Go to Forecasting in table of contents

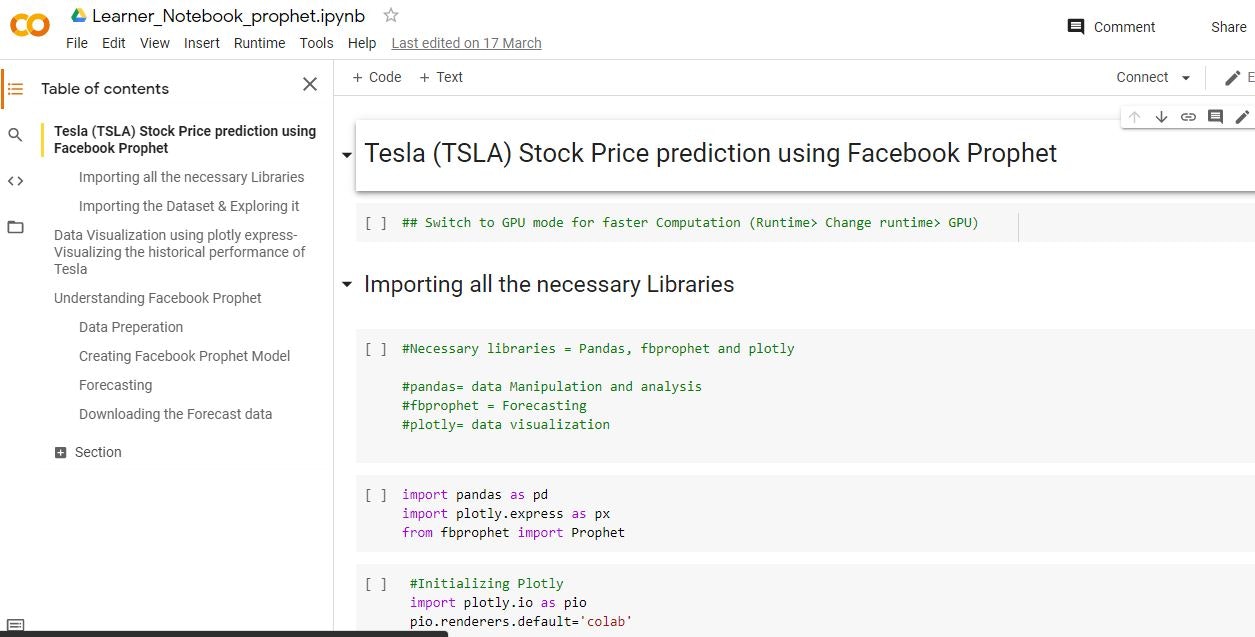pyautogui.click(x=116, y=385)
